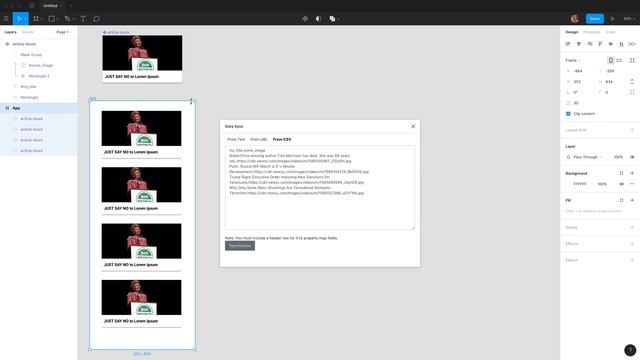The image size is (640, 360).
Task: Click the Background color swatch
Action: pos(568,184)
